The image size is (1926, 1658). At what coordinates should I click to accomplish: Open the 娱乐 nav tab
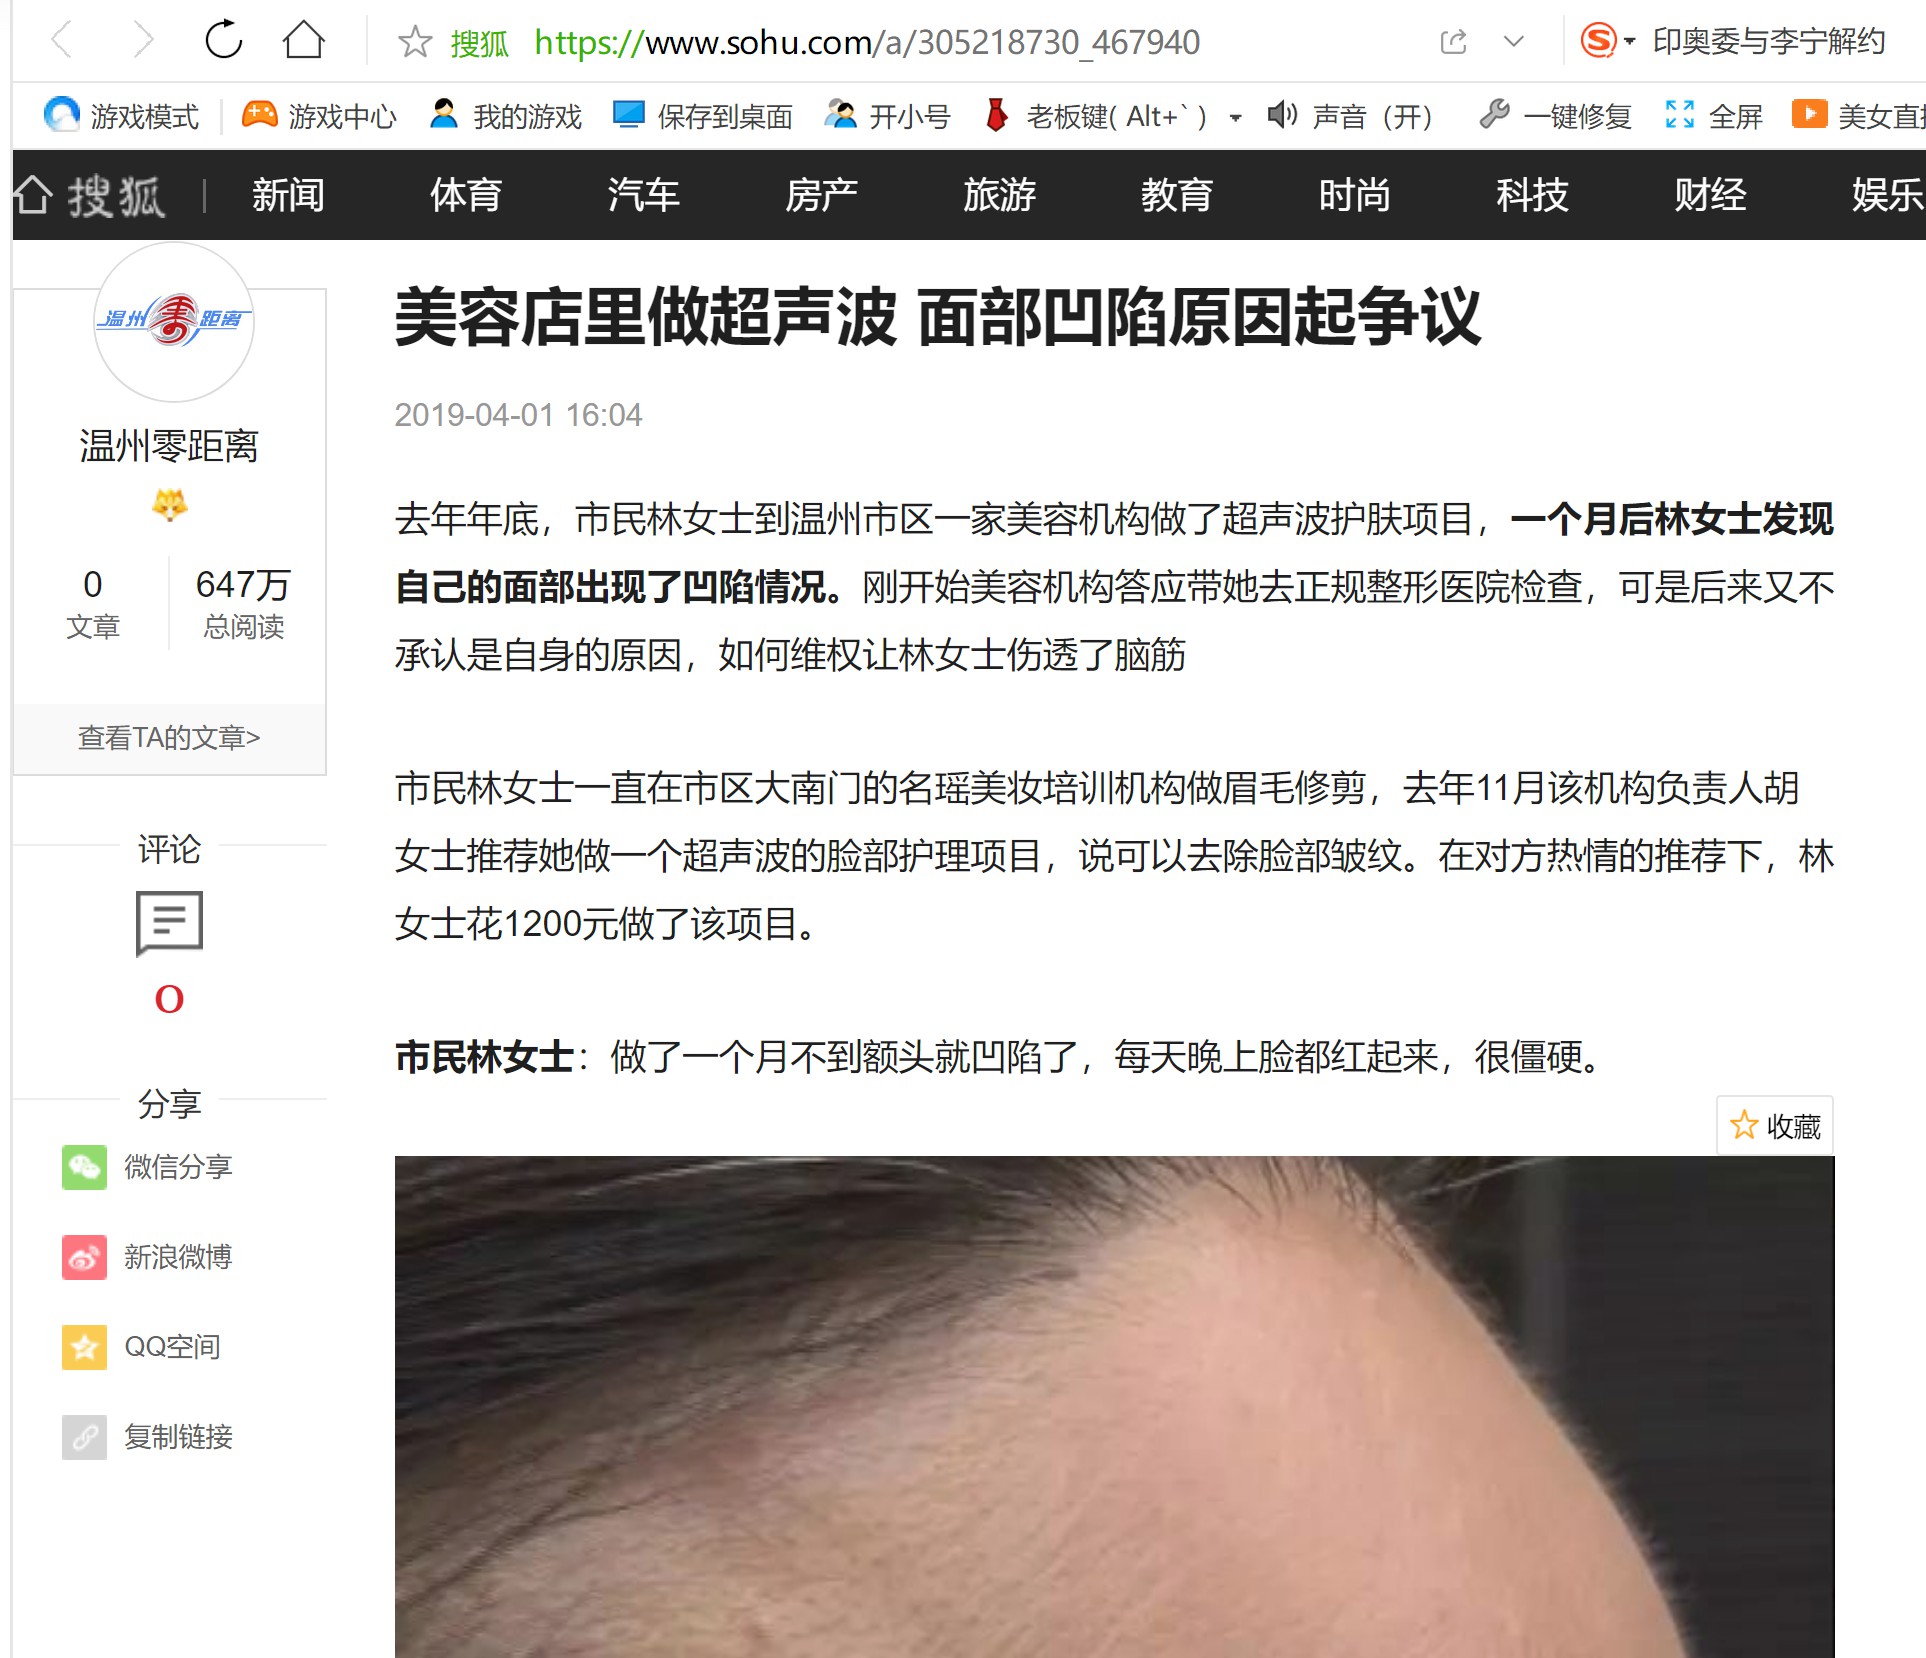(1887, 195)
